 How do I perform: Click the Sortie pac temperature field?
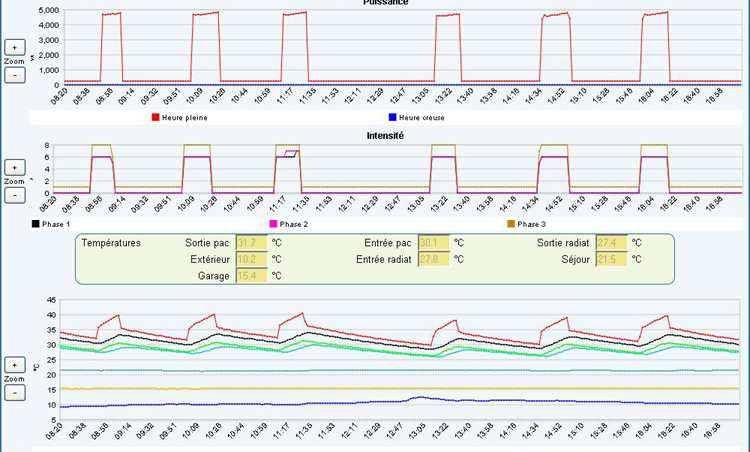click(x=251, y=242)
